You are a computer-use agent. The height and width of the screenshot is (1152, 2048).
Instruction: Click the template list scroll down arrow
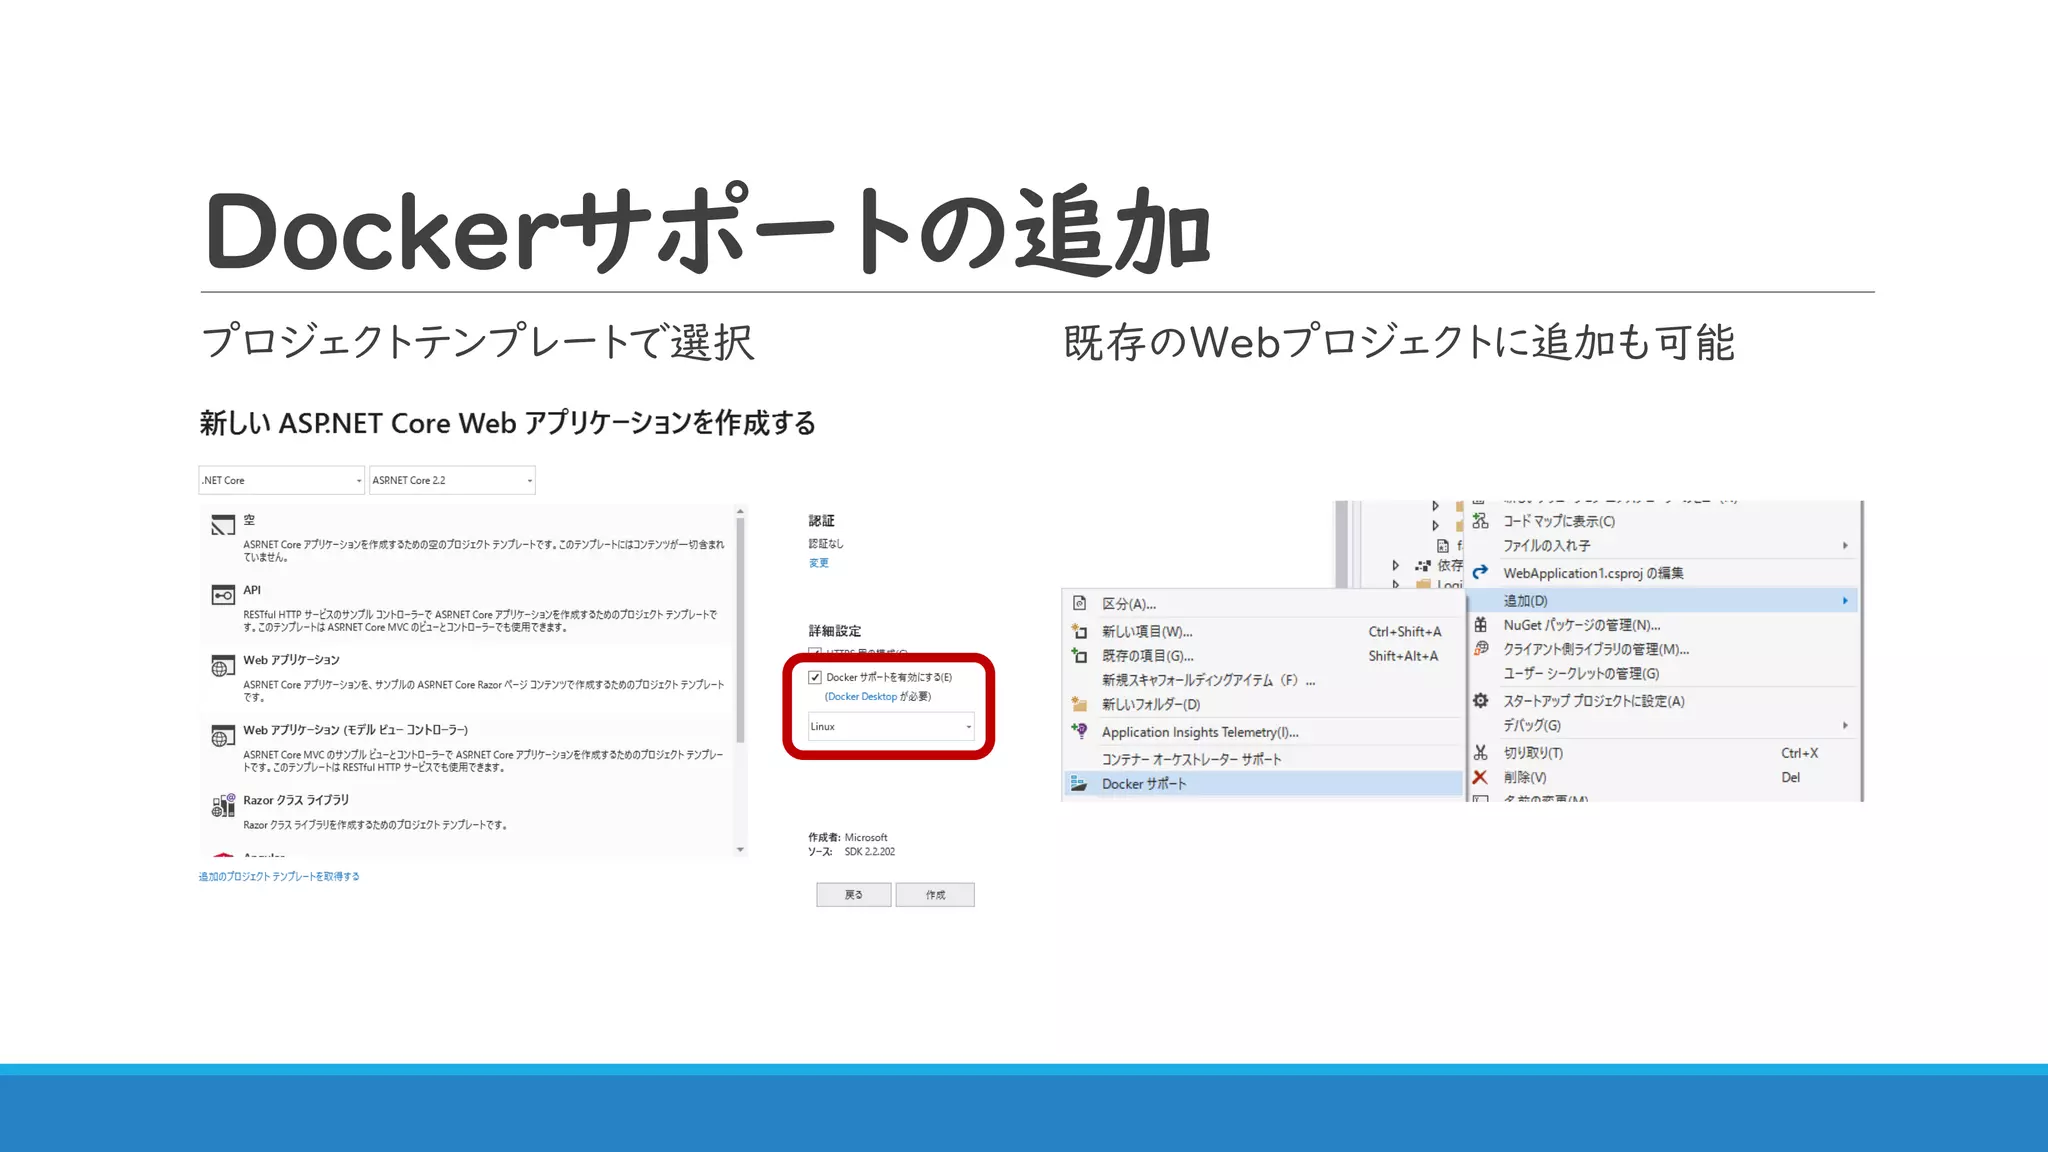[740, 850]
